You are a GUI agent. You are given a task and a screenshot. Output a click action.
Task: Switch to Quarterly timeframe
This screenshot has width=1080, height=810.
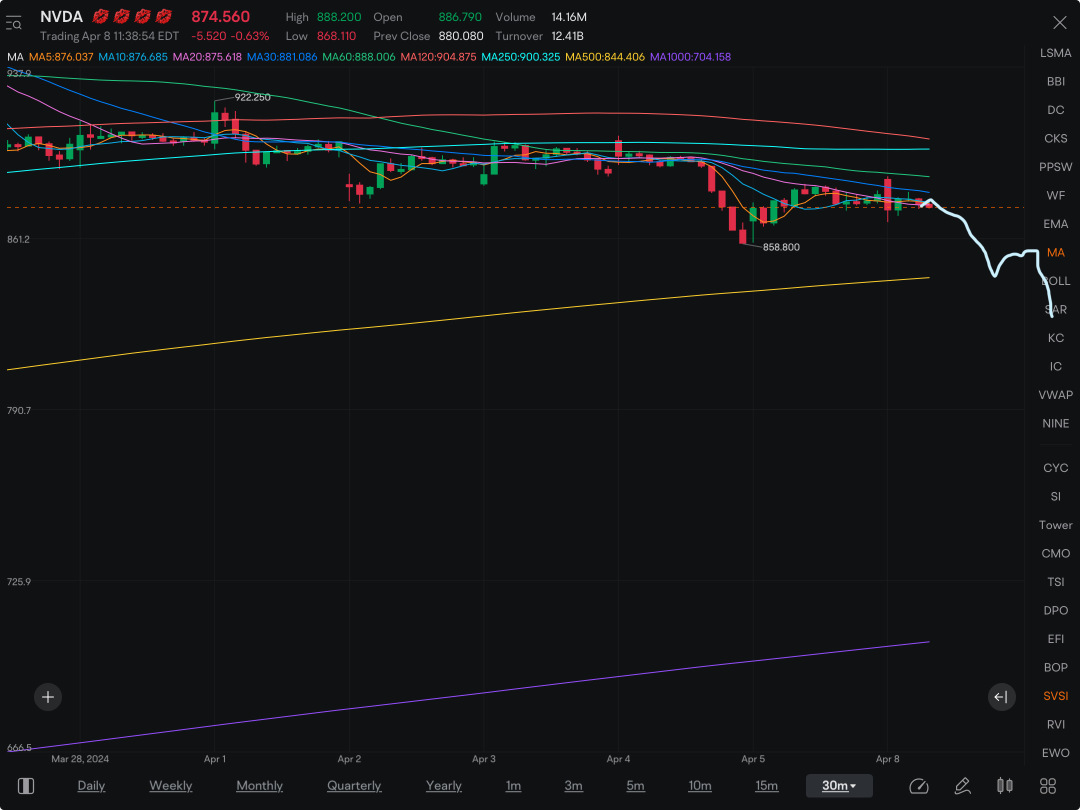tap(354, 786)
